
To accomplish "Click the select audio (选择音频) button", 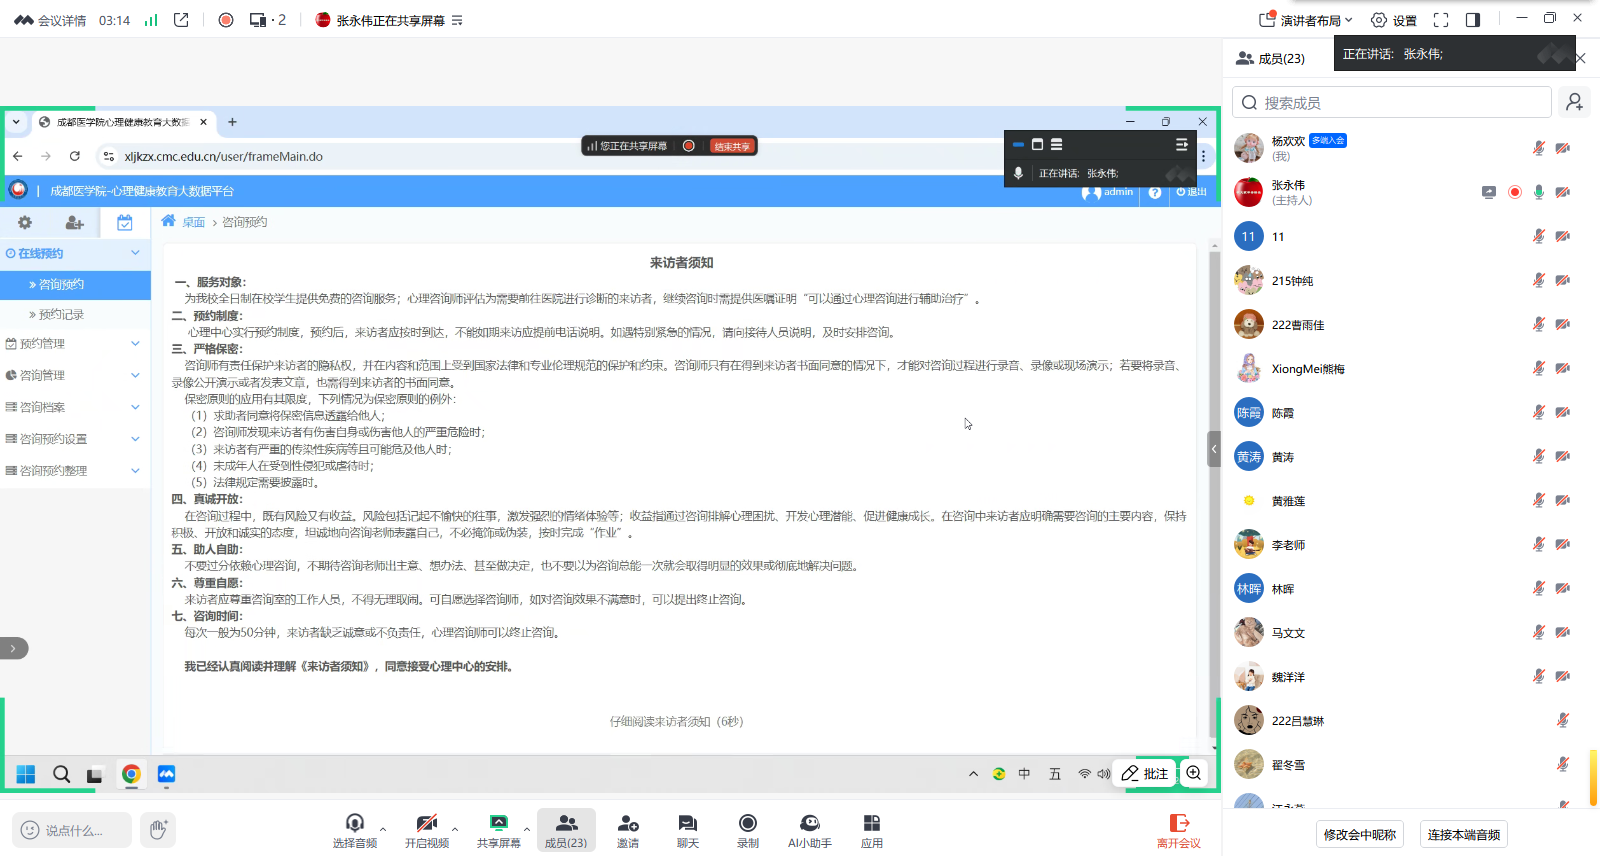I will (355, 831).
